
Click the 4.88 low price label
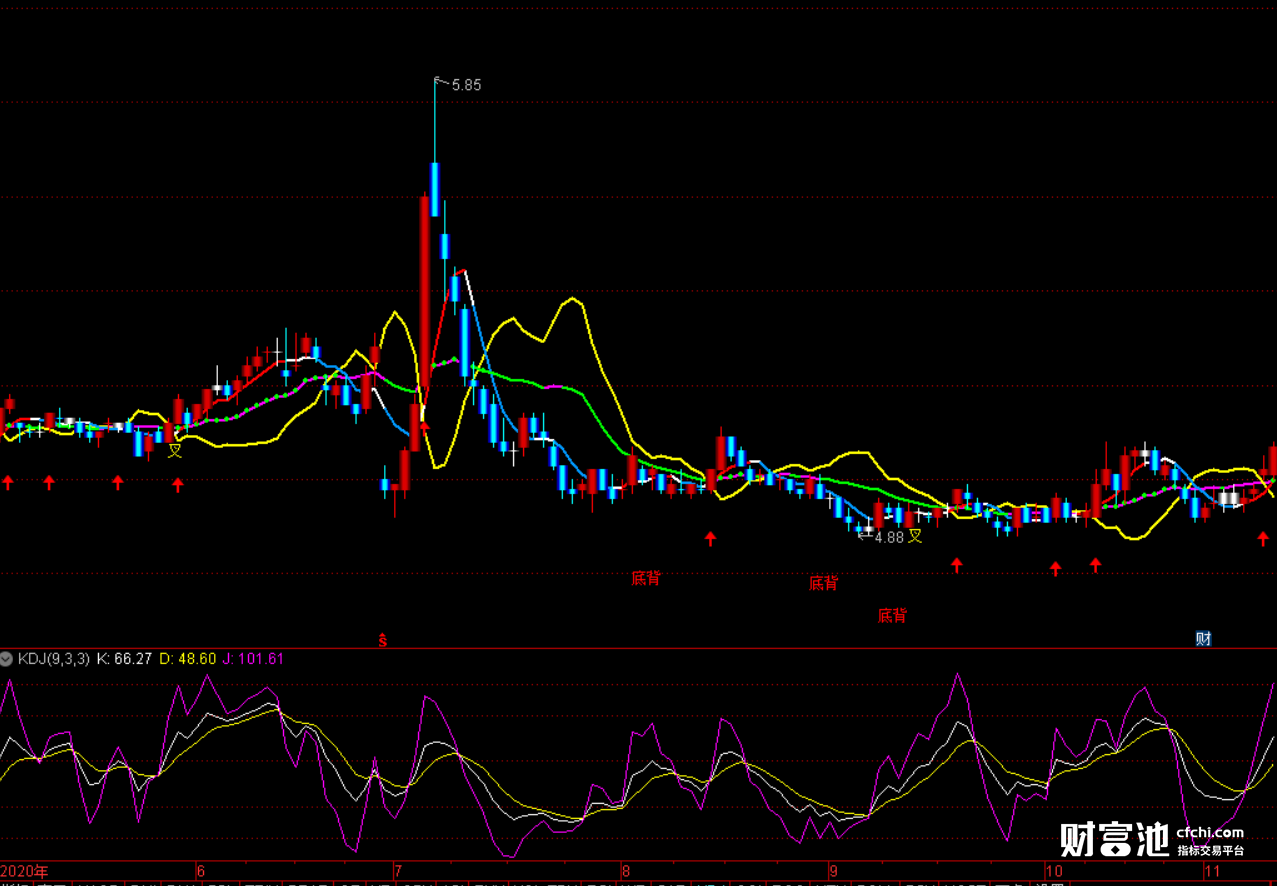[888, 537]
